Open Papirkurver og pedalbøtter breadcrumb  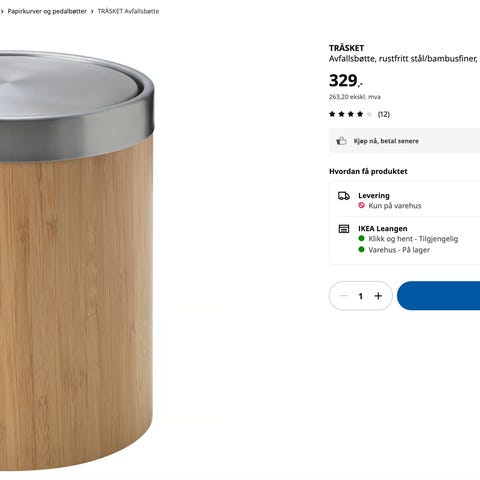point(47,11)
